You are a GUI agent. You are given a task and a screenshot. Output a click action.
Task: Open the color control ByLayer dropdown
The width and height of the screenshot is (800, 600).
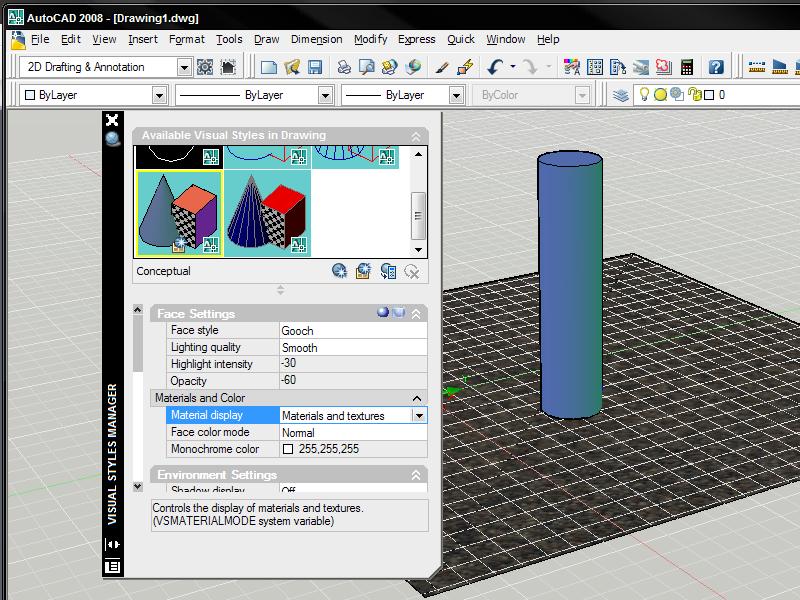159,95
